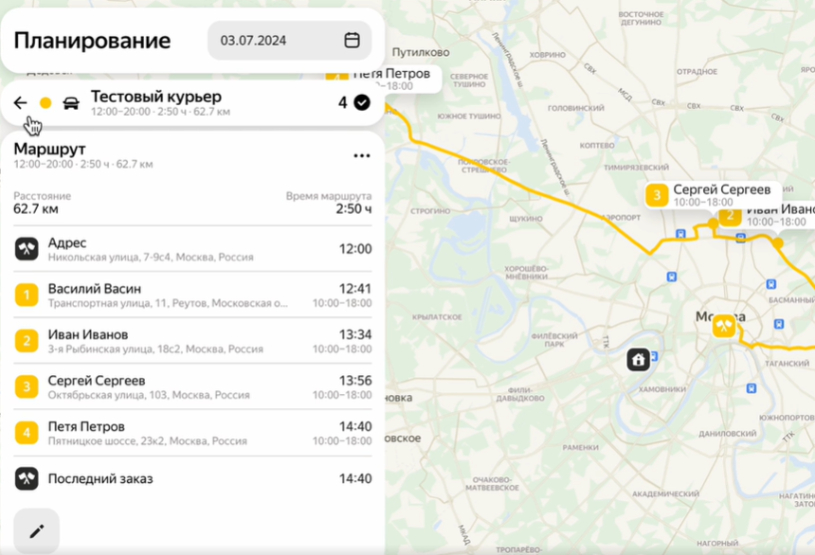Click the address Никольская улица, 7-9с4
The width and height of the screenshot is (815, 555).
[x=151, y=257]
